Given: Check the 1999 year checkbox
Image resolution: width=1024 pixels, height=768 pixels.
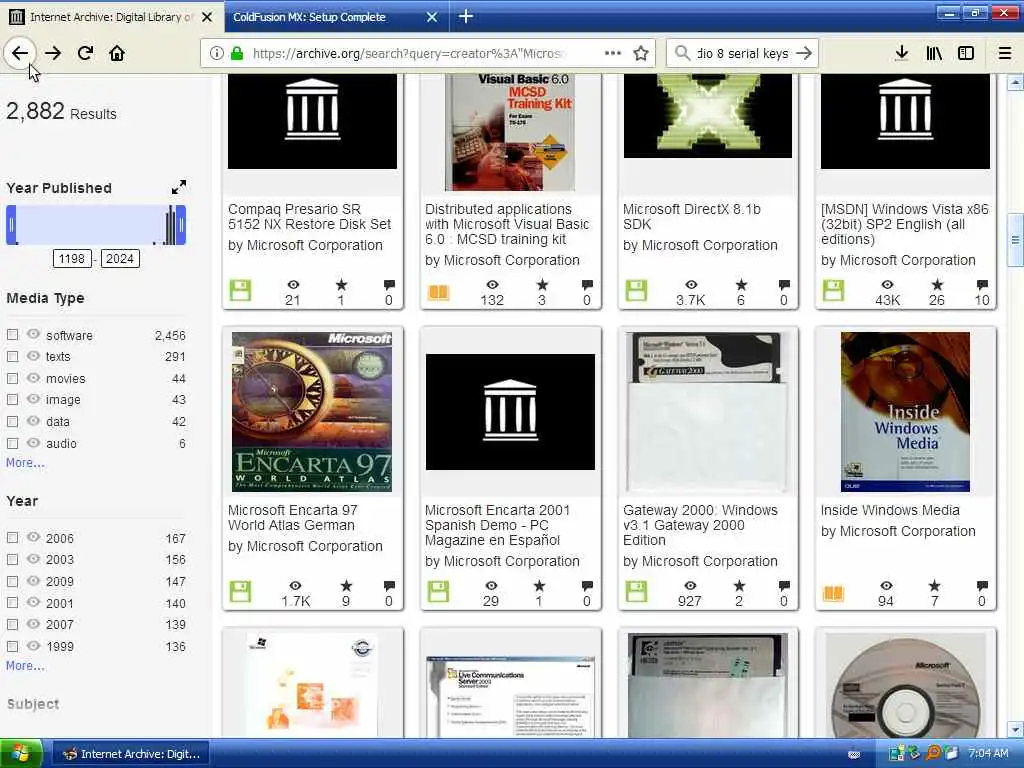Looking at the screenshot, I should pyautogui.click(x=12, y=646).
